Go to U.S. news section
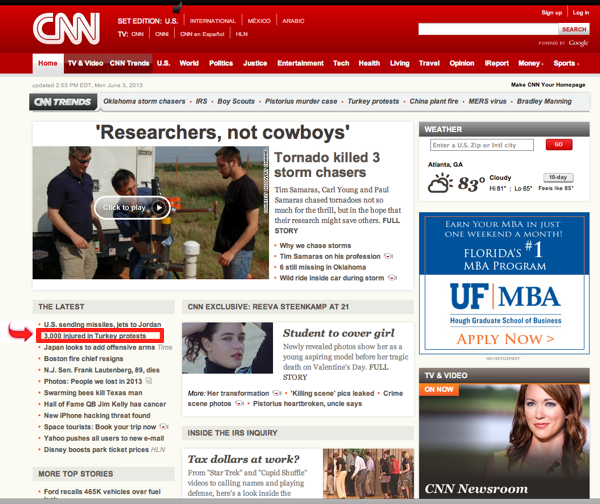 tap(163, 63)
